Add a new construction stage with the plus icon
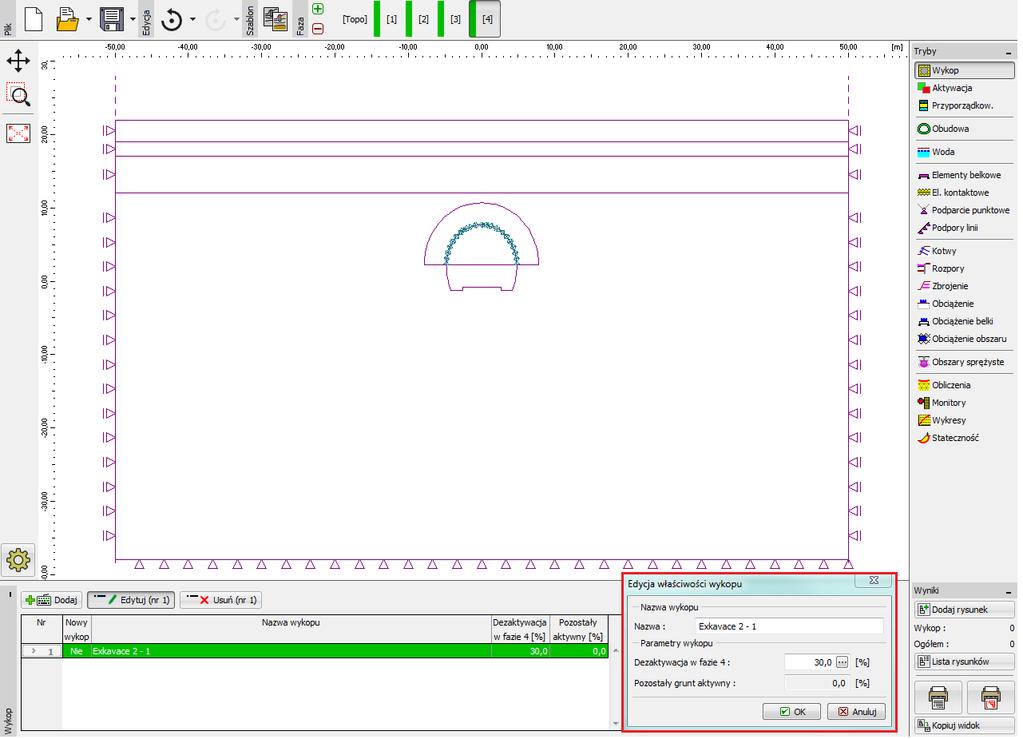This screenshot has height=739, width=1023. [x=318, y=9]
